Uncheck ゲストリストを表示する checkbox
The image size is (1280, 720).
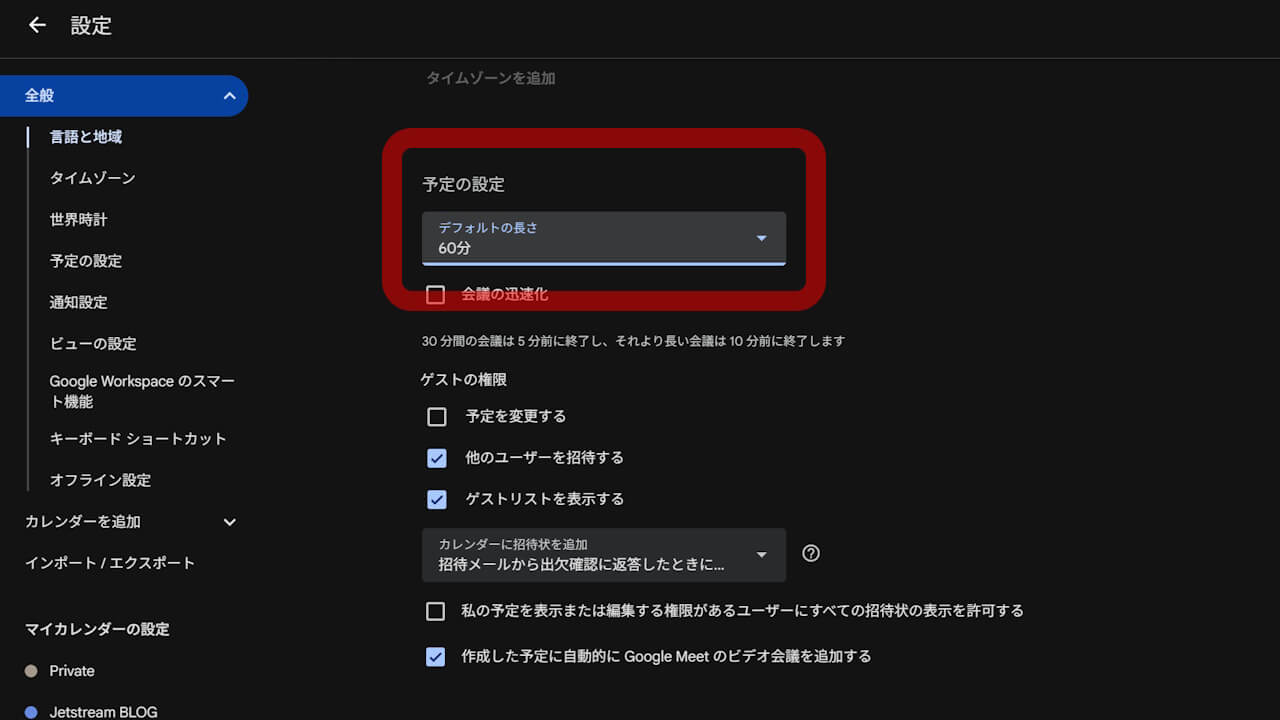(x=437, y=499)
